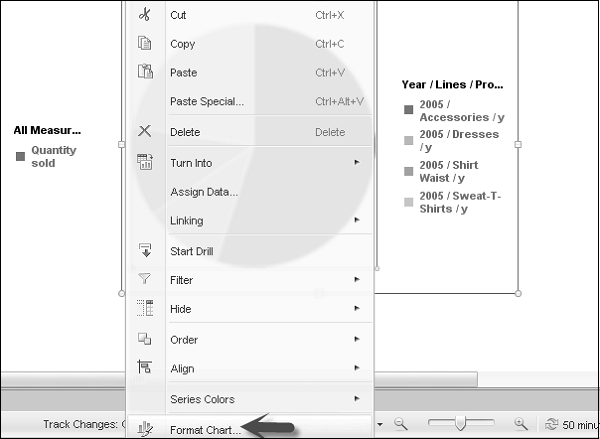Click the Paste clipboard icon

[x=144, y=72]
